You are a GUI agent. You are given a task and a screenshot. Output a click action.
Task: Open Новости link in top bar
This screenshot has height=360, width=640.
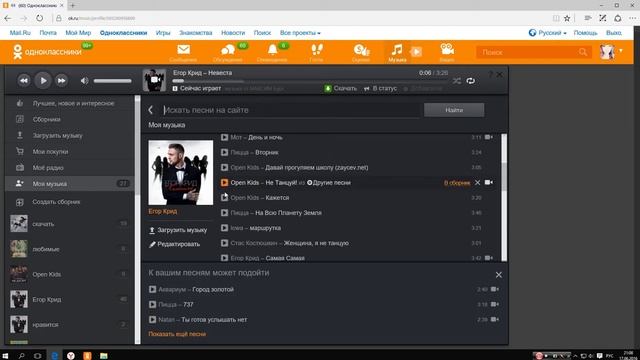pos(233,33)
